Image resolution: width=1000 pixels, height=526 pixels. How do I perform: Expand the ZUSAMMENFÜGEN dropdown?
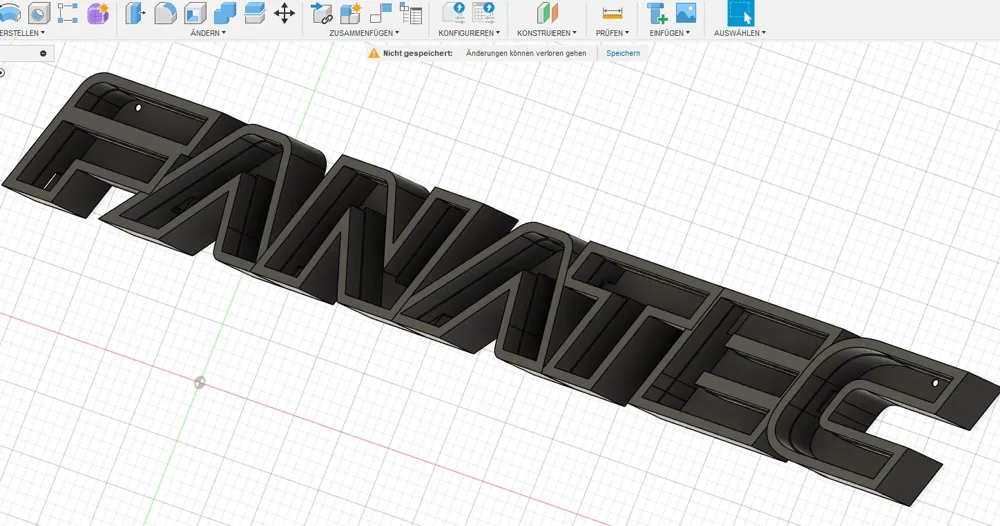[364, 33]
